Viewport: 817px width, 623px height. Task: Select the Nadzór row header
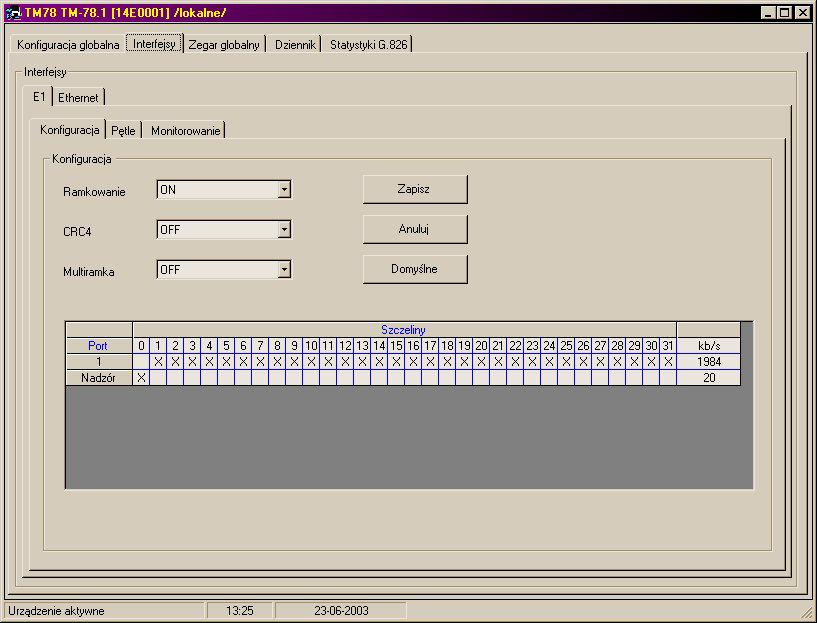click(x=99, y=378)
